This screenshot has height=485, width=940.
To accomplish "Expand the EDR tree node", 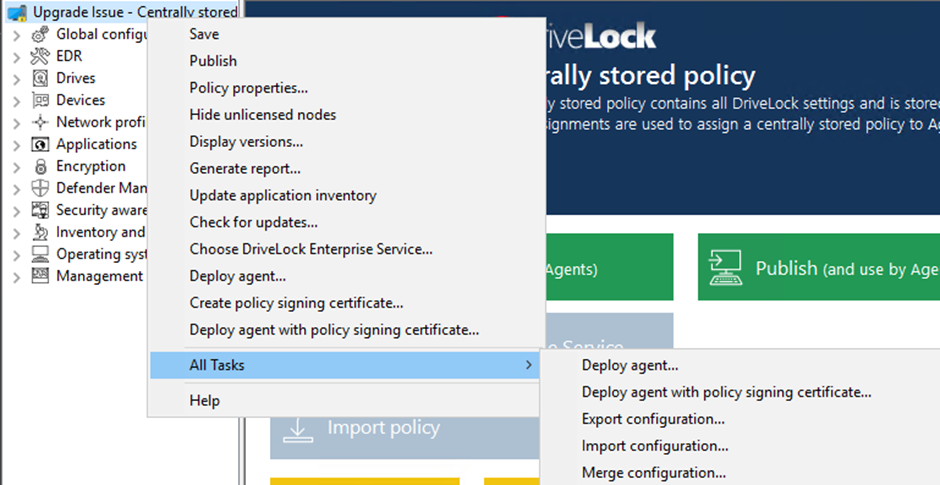I will (17, 57).
